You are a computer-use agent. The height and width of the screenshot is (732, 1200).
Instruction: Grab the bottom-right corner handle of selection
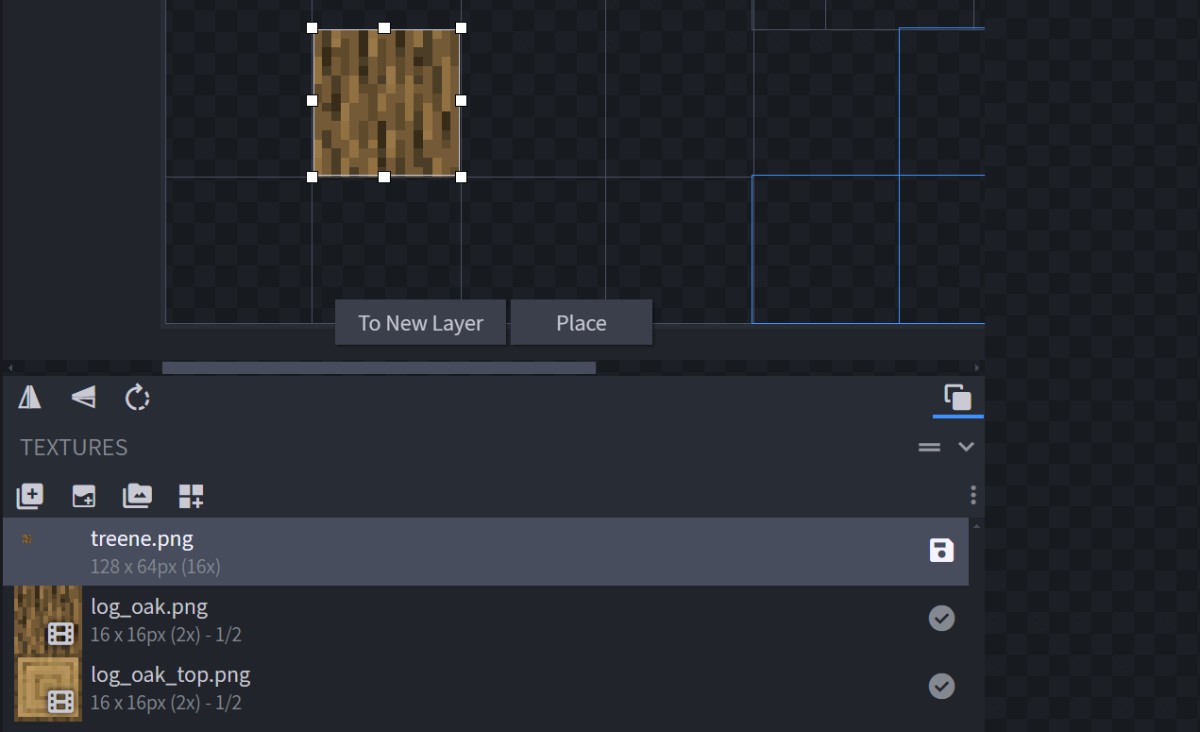pyautogui.click(x=461, y=177)
